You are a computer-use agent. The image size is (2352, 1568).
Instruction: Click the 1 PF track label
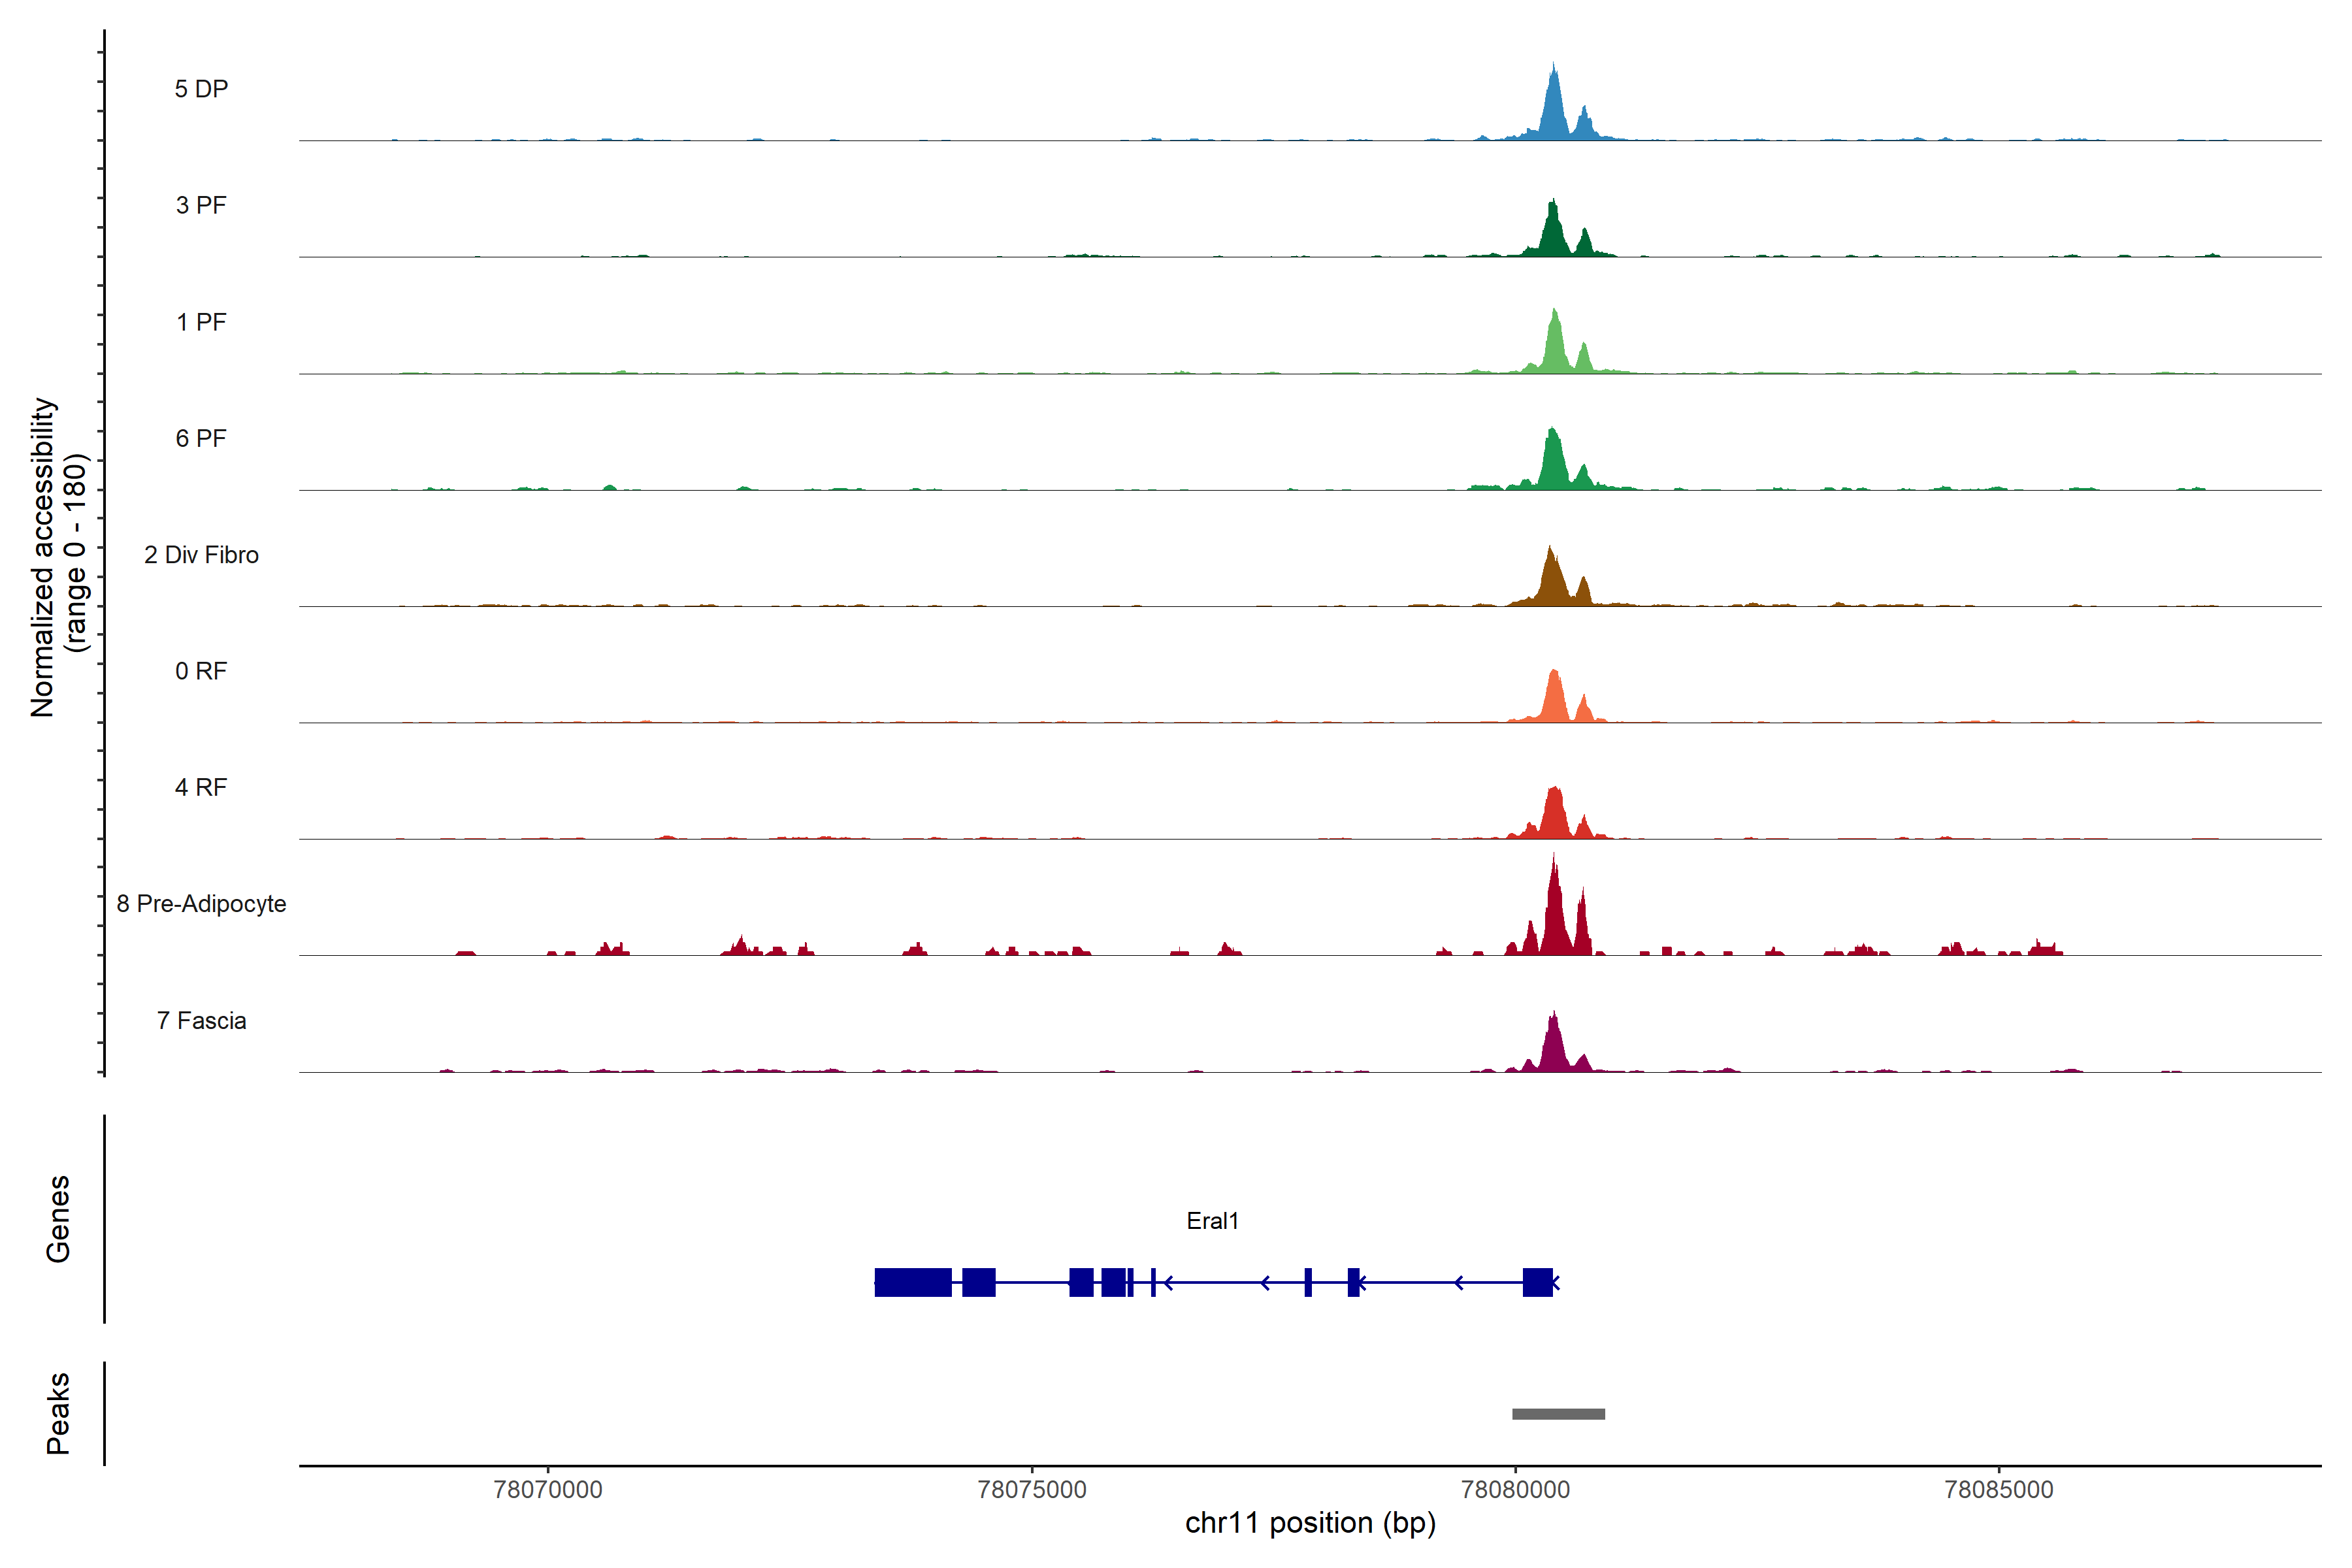201,322
